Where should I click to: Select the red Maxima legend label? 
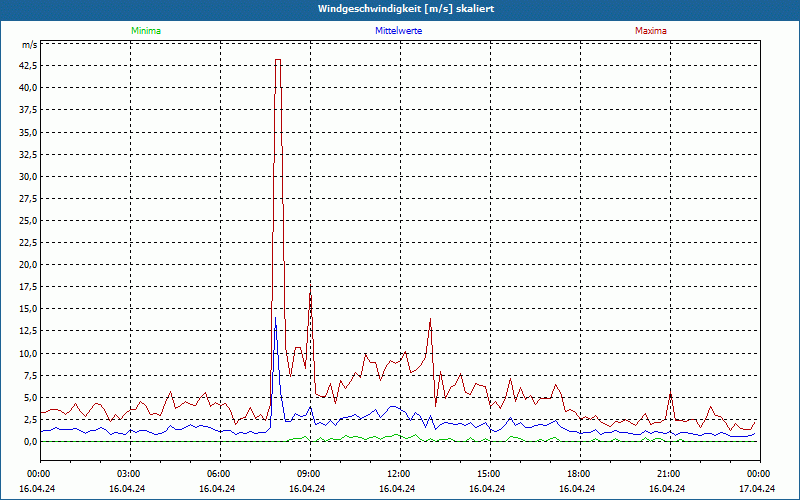(x=651, y=31)
